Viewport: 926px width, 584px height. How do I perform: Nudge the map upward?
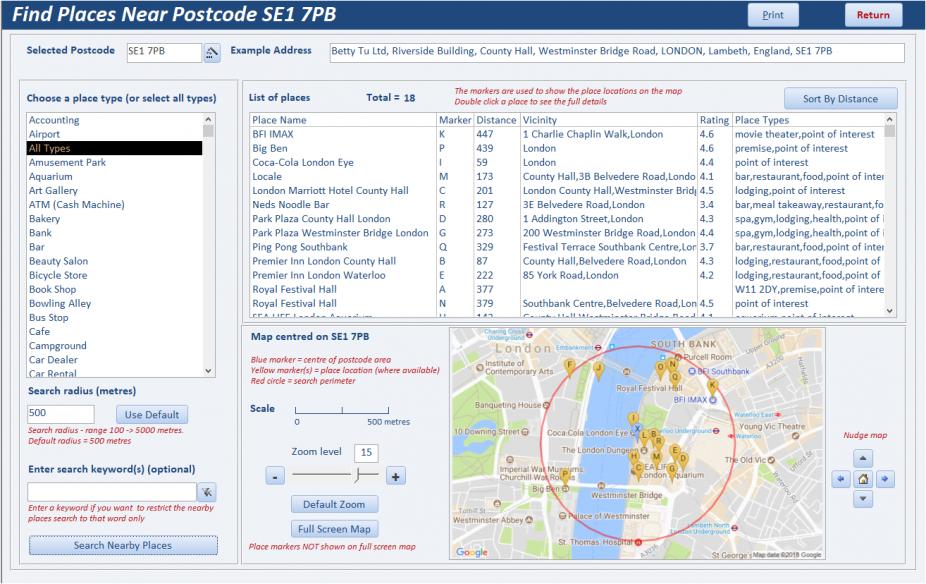coord(864,459)
